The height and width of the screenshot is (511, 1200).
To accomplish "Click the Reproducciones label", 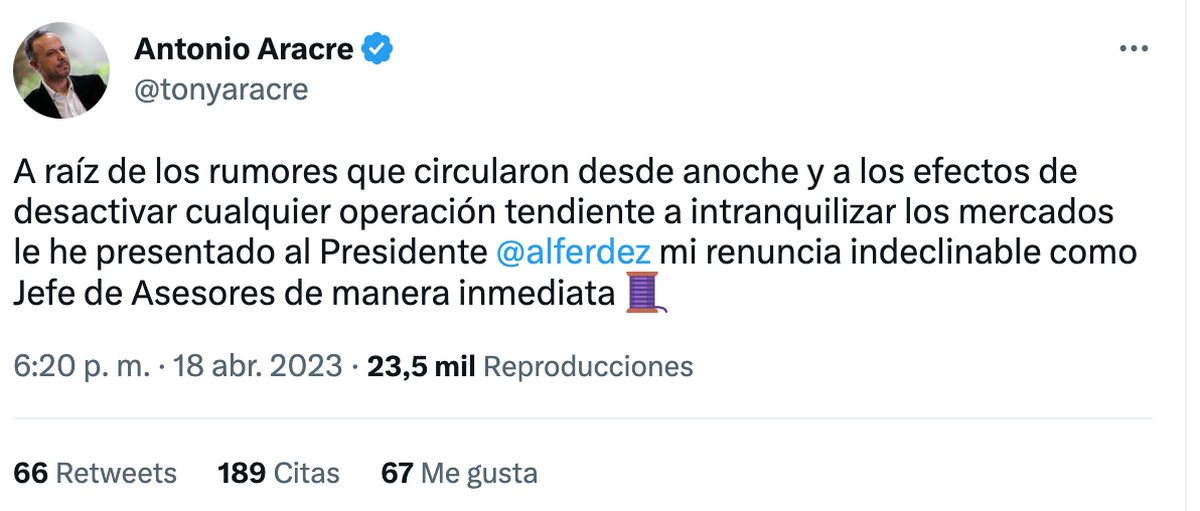I will point(587,366).
